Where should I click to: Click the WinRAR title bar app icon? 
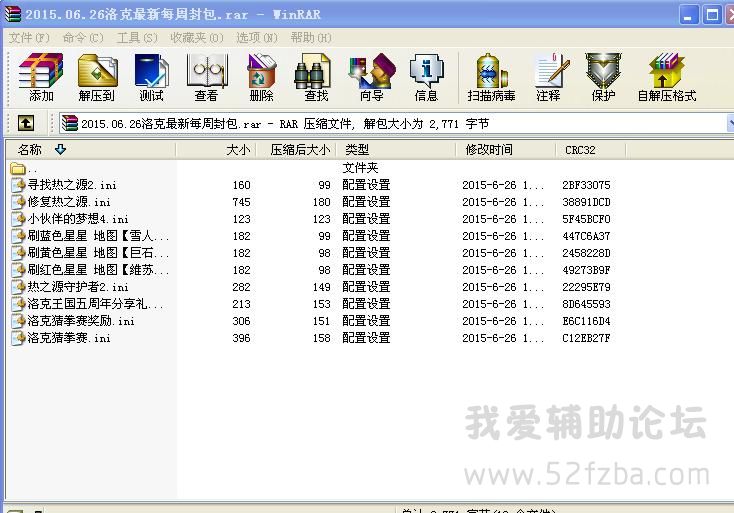(13, 14)
